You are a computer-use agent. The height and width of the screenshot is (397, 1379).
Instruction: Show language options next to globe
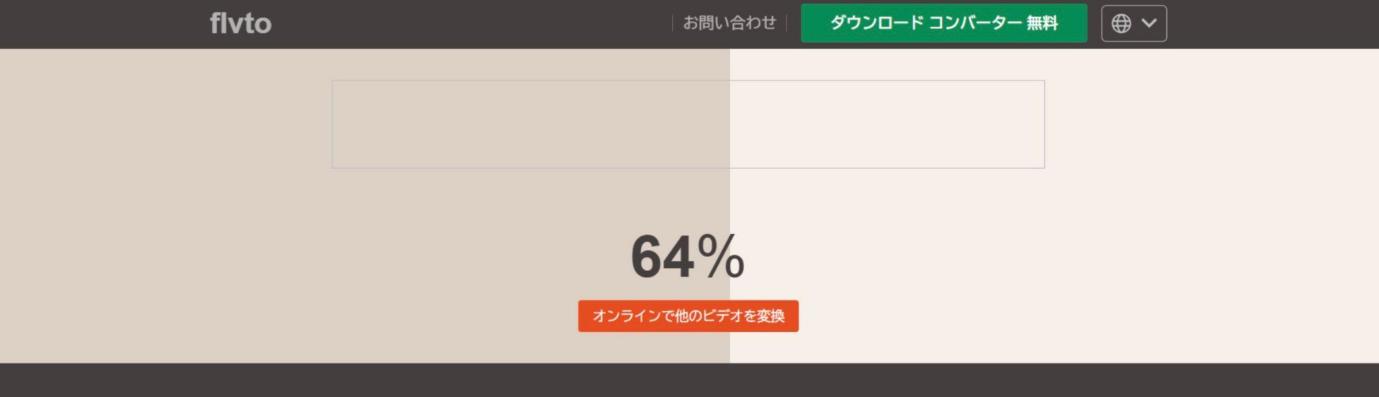[1149, 24]
